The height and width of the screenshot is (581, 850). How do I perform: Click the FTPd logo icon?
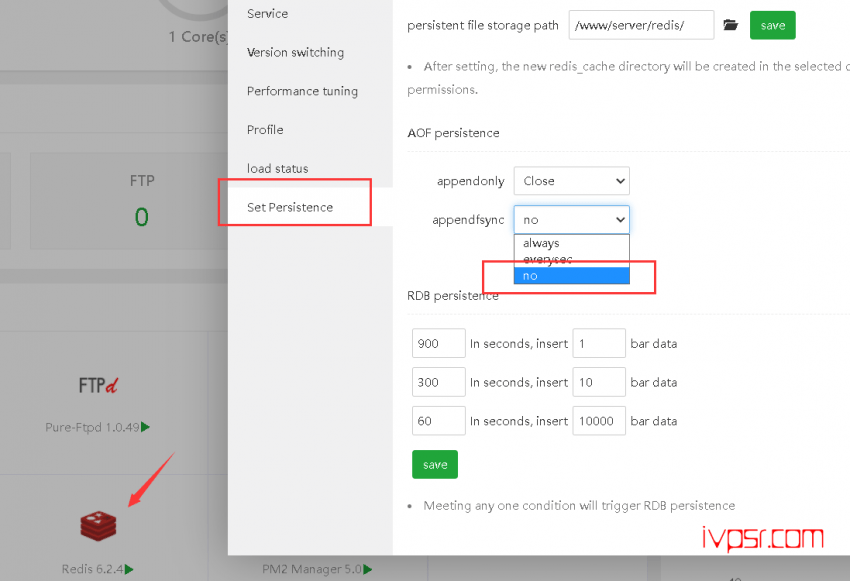98,385
